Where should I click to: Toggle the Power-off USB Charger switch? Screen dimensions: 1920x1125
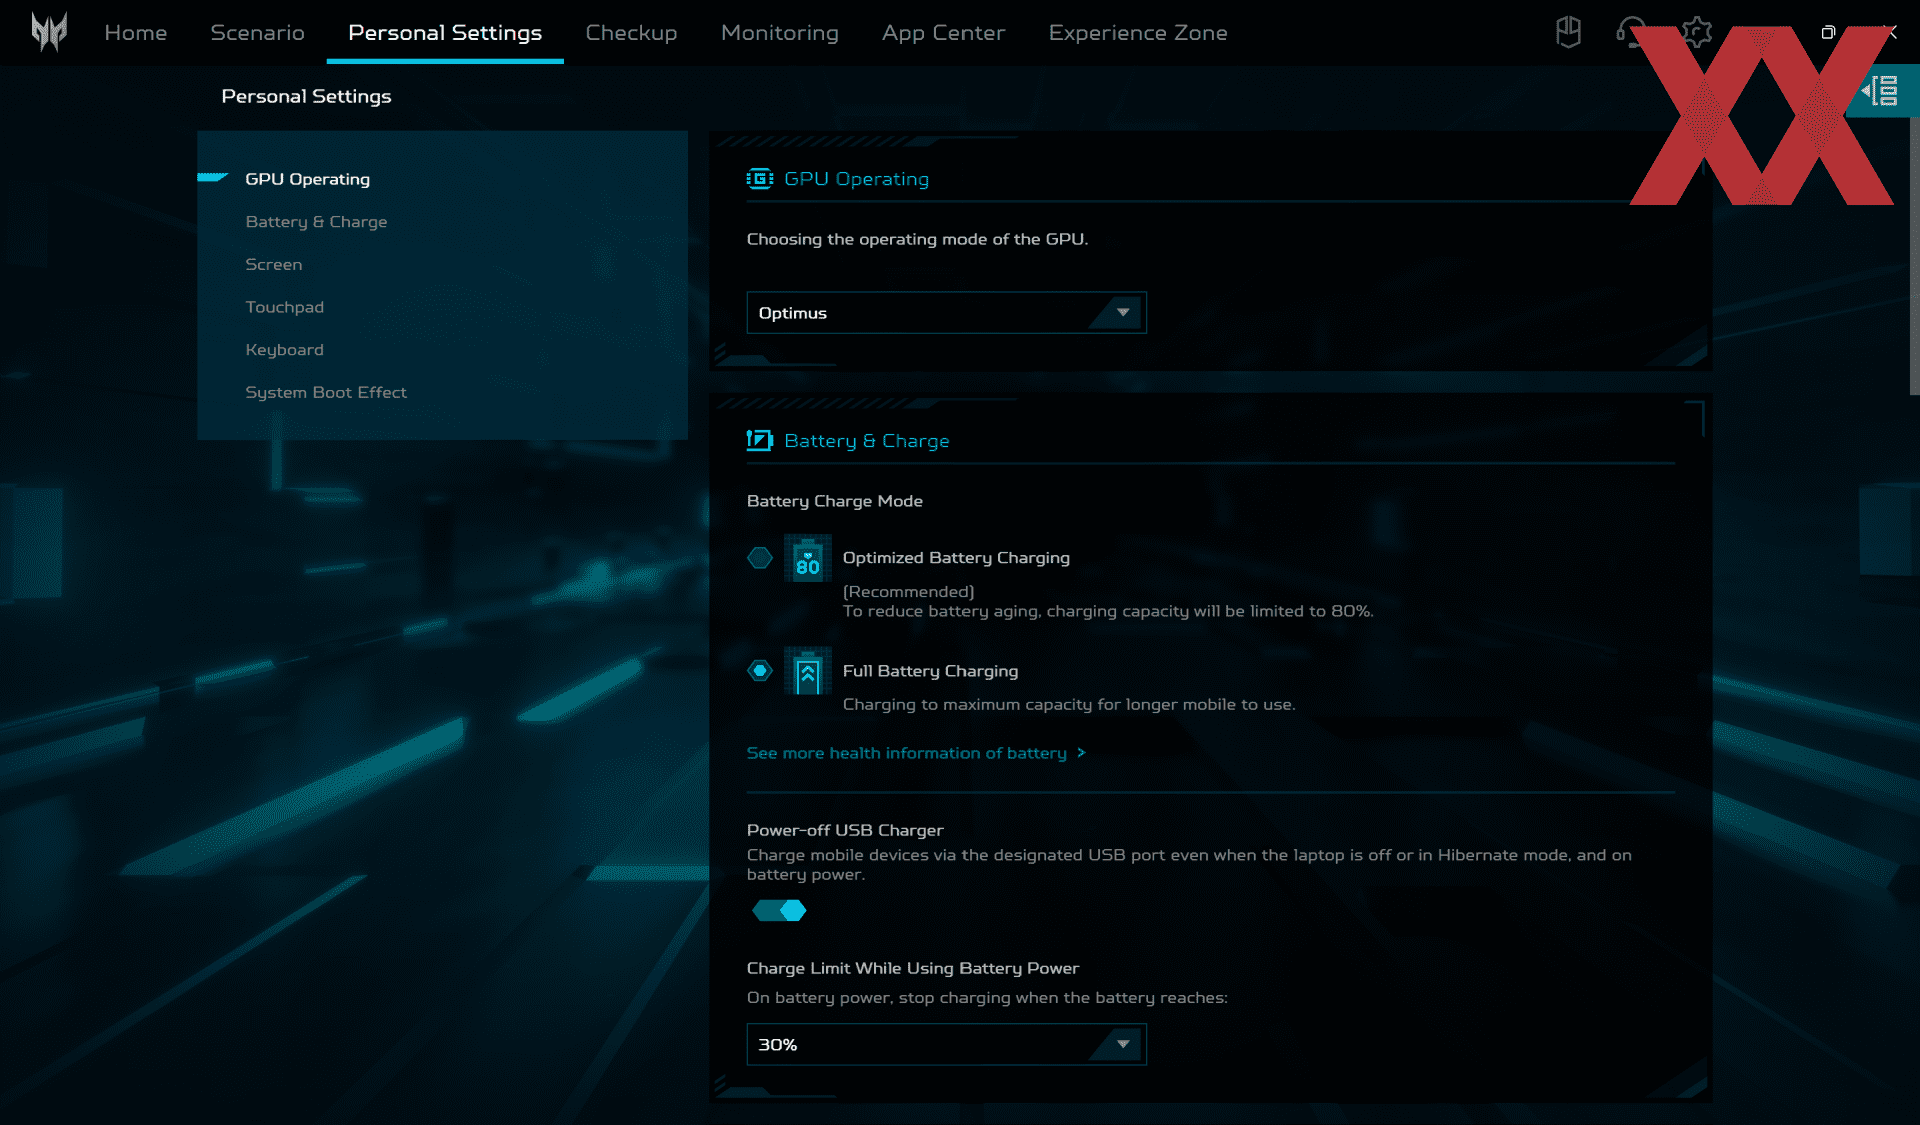tap(779, 911)
